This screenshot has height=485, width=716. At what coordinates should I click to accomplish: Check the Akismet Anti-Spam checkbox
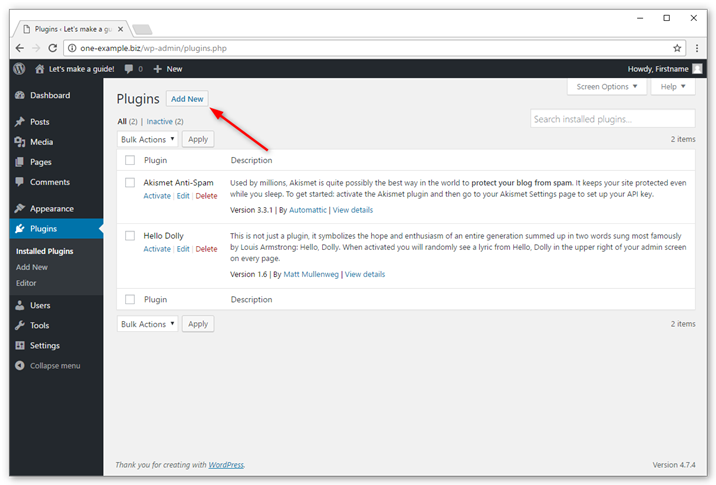point(130,182)
